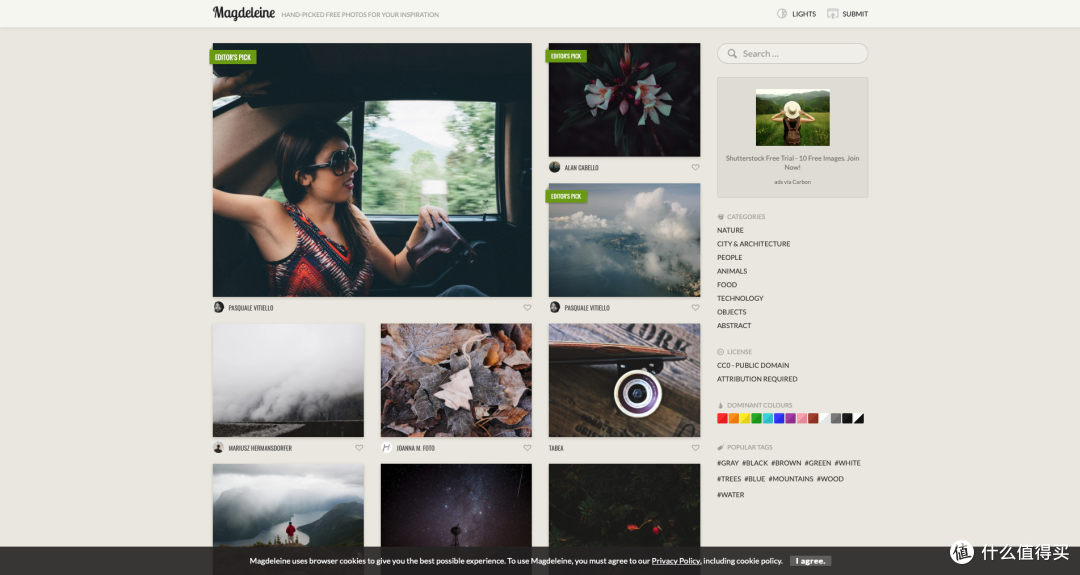Toggle the Lights mode
Image resolution: width=1080 pixels, height=575 pixels.
click(796, 14)
